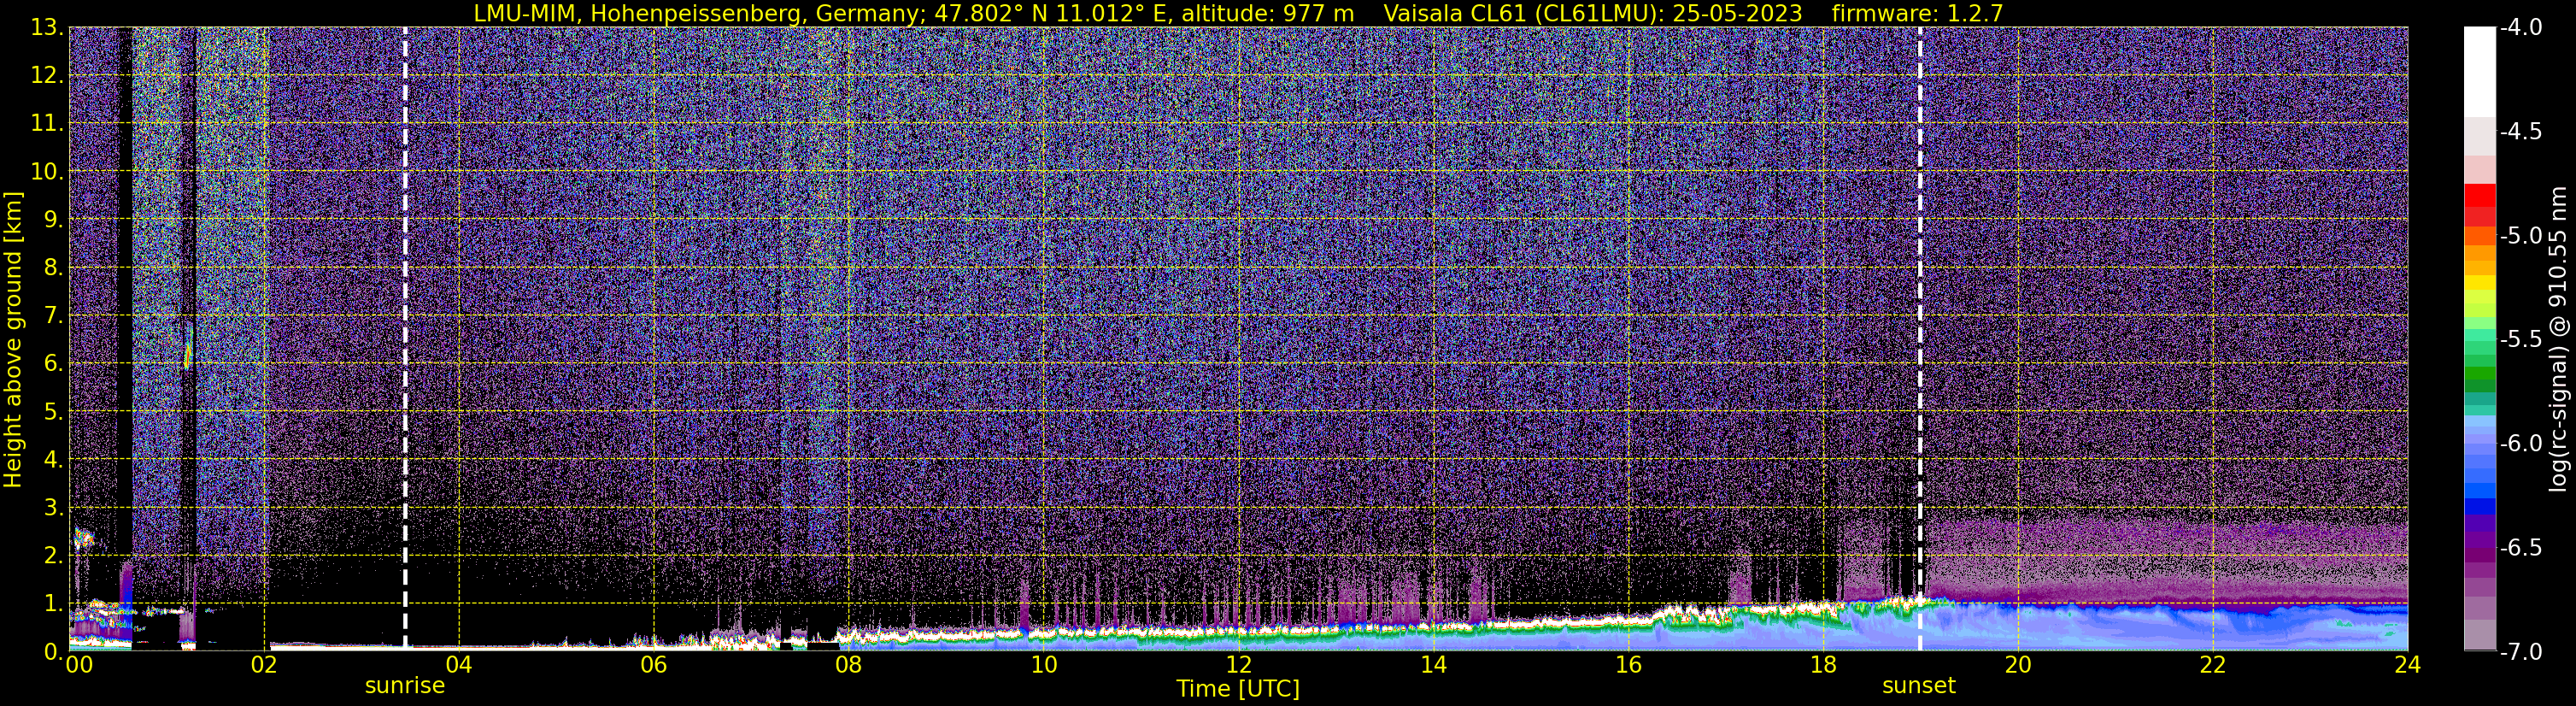Image resolution: width=2576 pixels, height=706 pixels.
Task: Click the '12.' tick on the height axis
Action: (47, 76)
